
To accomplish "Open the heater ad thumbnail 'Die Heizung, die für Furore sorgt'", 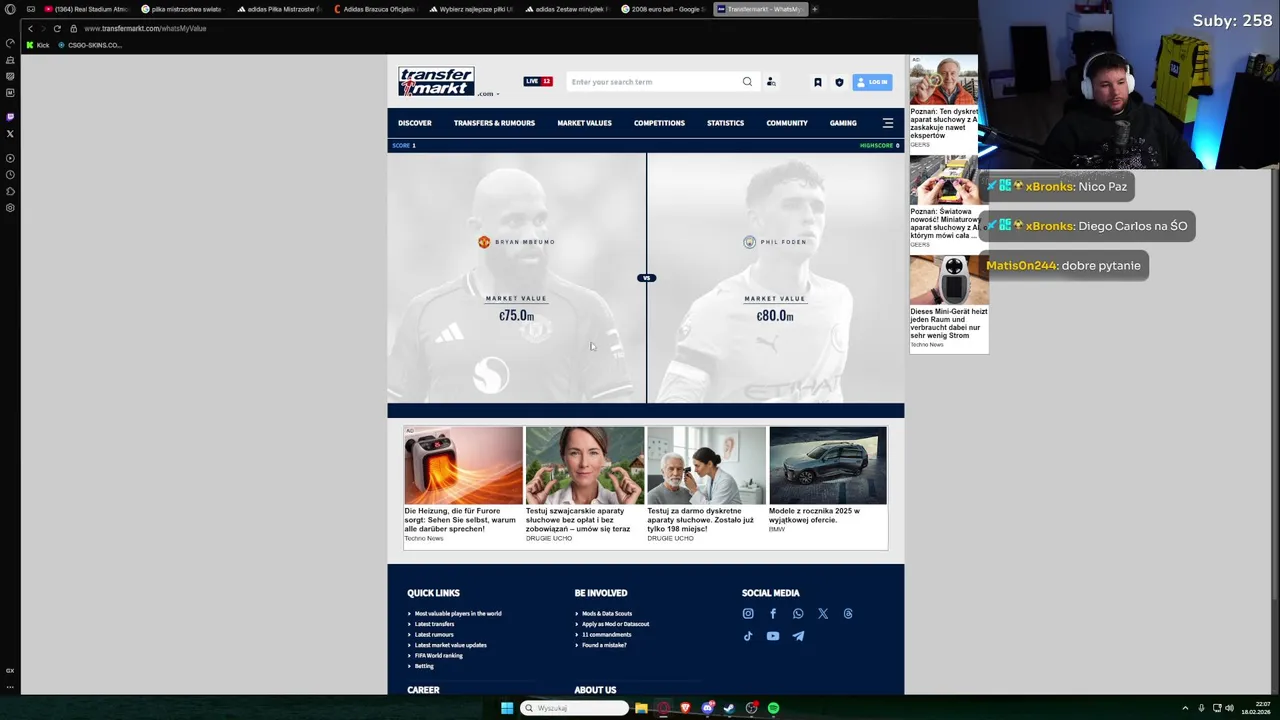I will (463, 466).
